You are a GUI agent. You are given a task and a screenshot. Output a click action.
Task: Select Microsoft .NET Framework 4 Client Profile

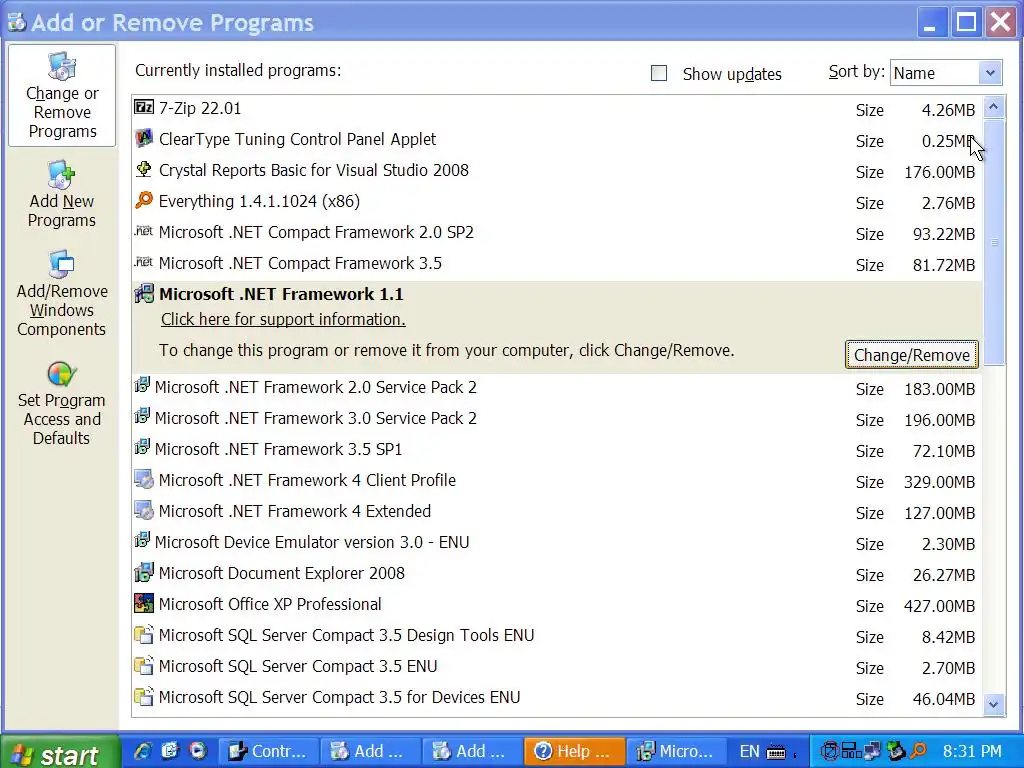pos(556,480)
